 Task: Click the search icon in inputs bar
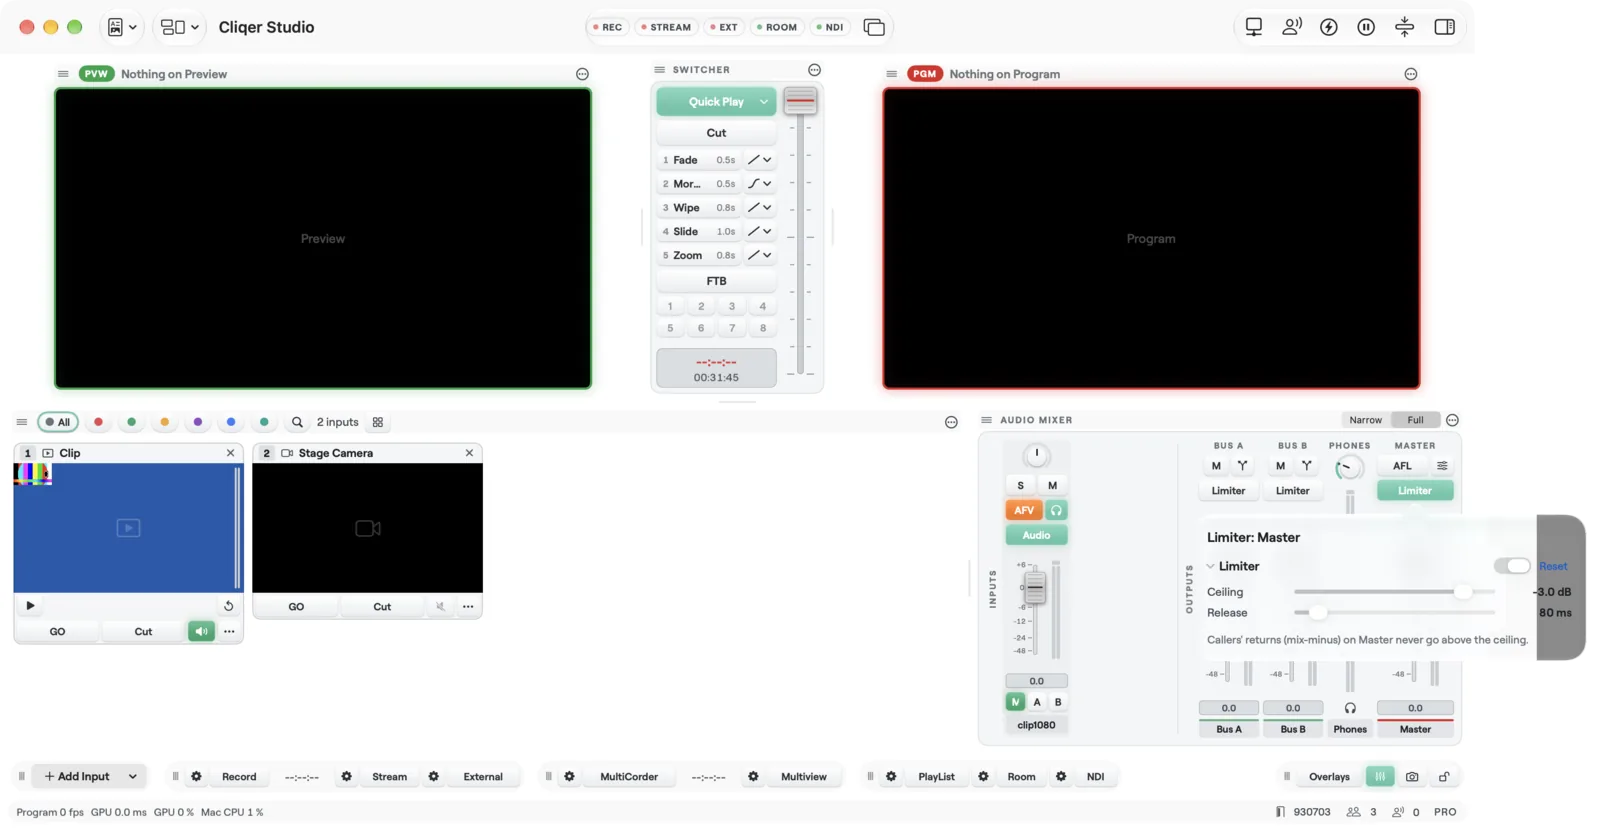coord(297,422)
